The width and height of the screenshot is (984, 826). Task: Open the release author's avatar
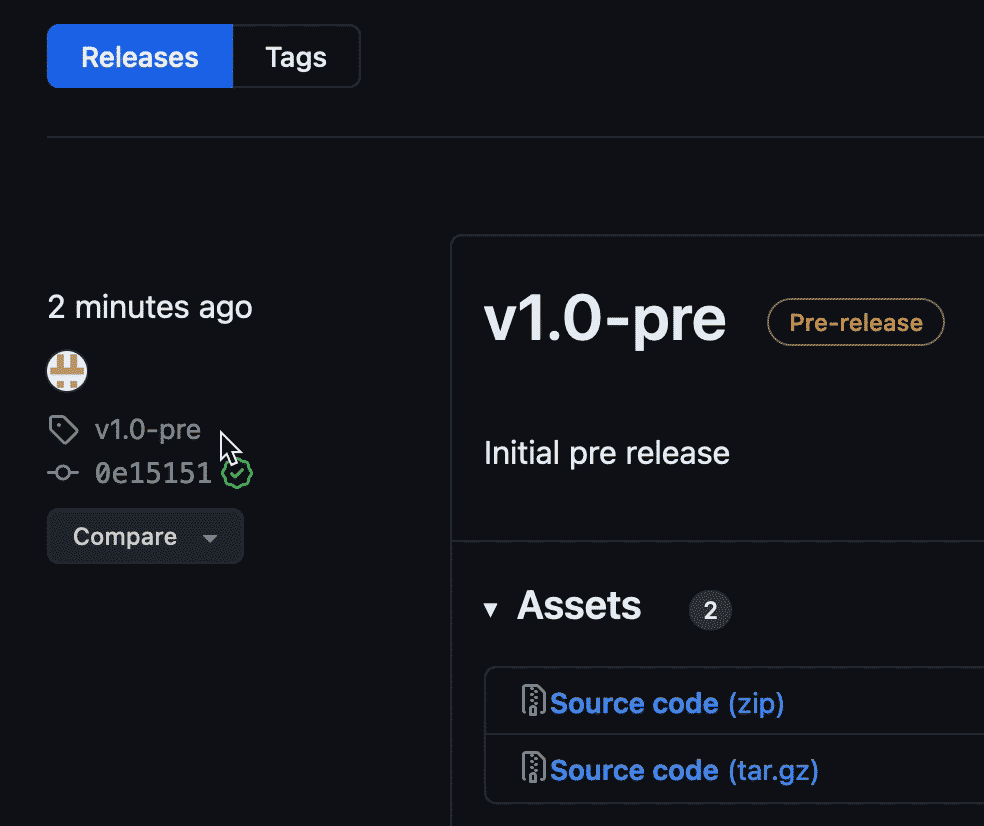pyautogui.click(x=67, y=370)
